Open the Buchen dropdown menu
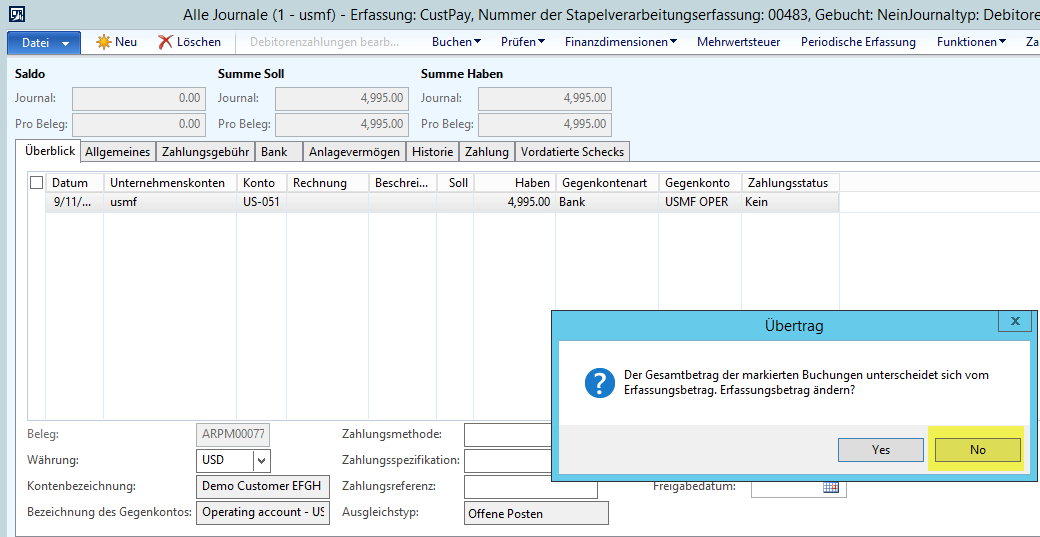1040x537 pixels. click(x=456, y=42)
